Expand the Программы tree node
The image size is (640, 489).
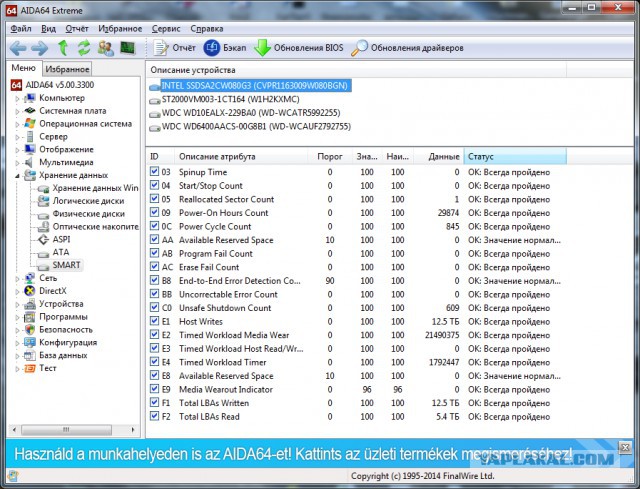(17, 317)
